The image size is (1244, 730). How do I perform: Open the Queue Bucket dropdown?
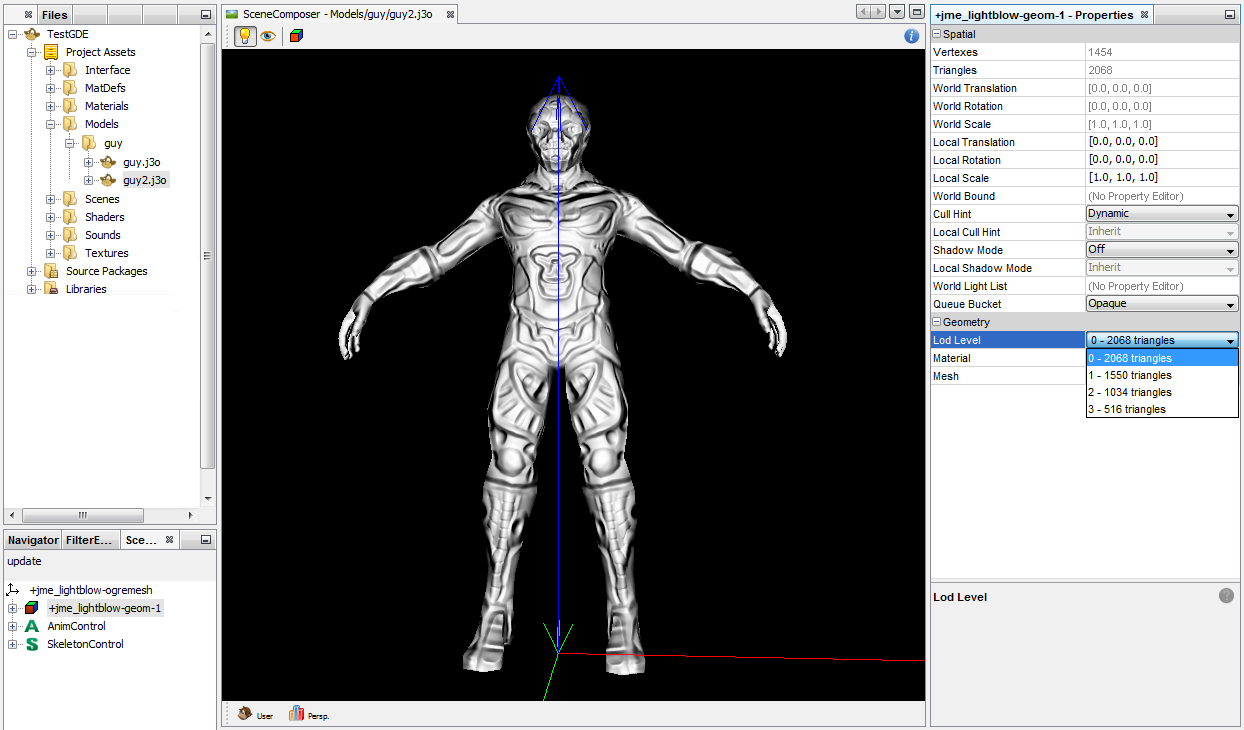[x=1232, y=303]
